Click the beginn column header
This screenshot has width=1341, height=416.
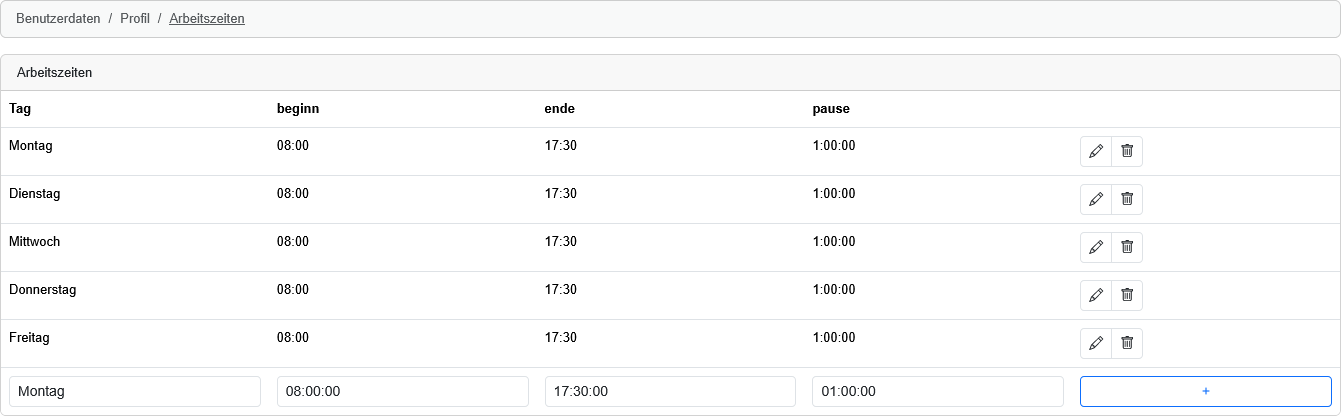coord(298,108)
